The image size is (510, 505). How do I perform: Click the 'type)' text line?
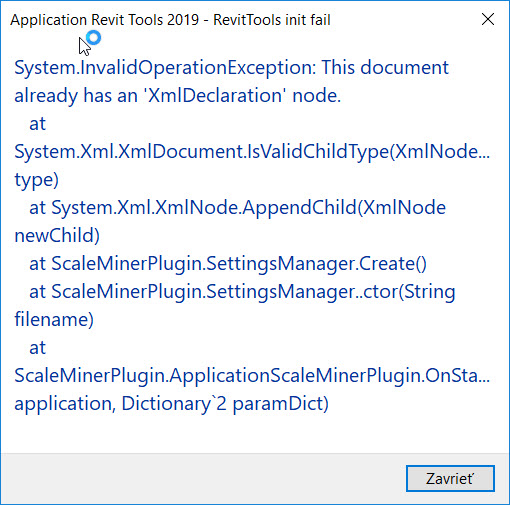click(x=36, y=180)
